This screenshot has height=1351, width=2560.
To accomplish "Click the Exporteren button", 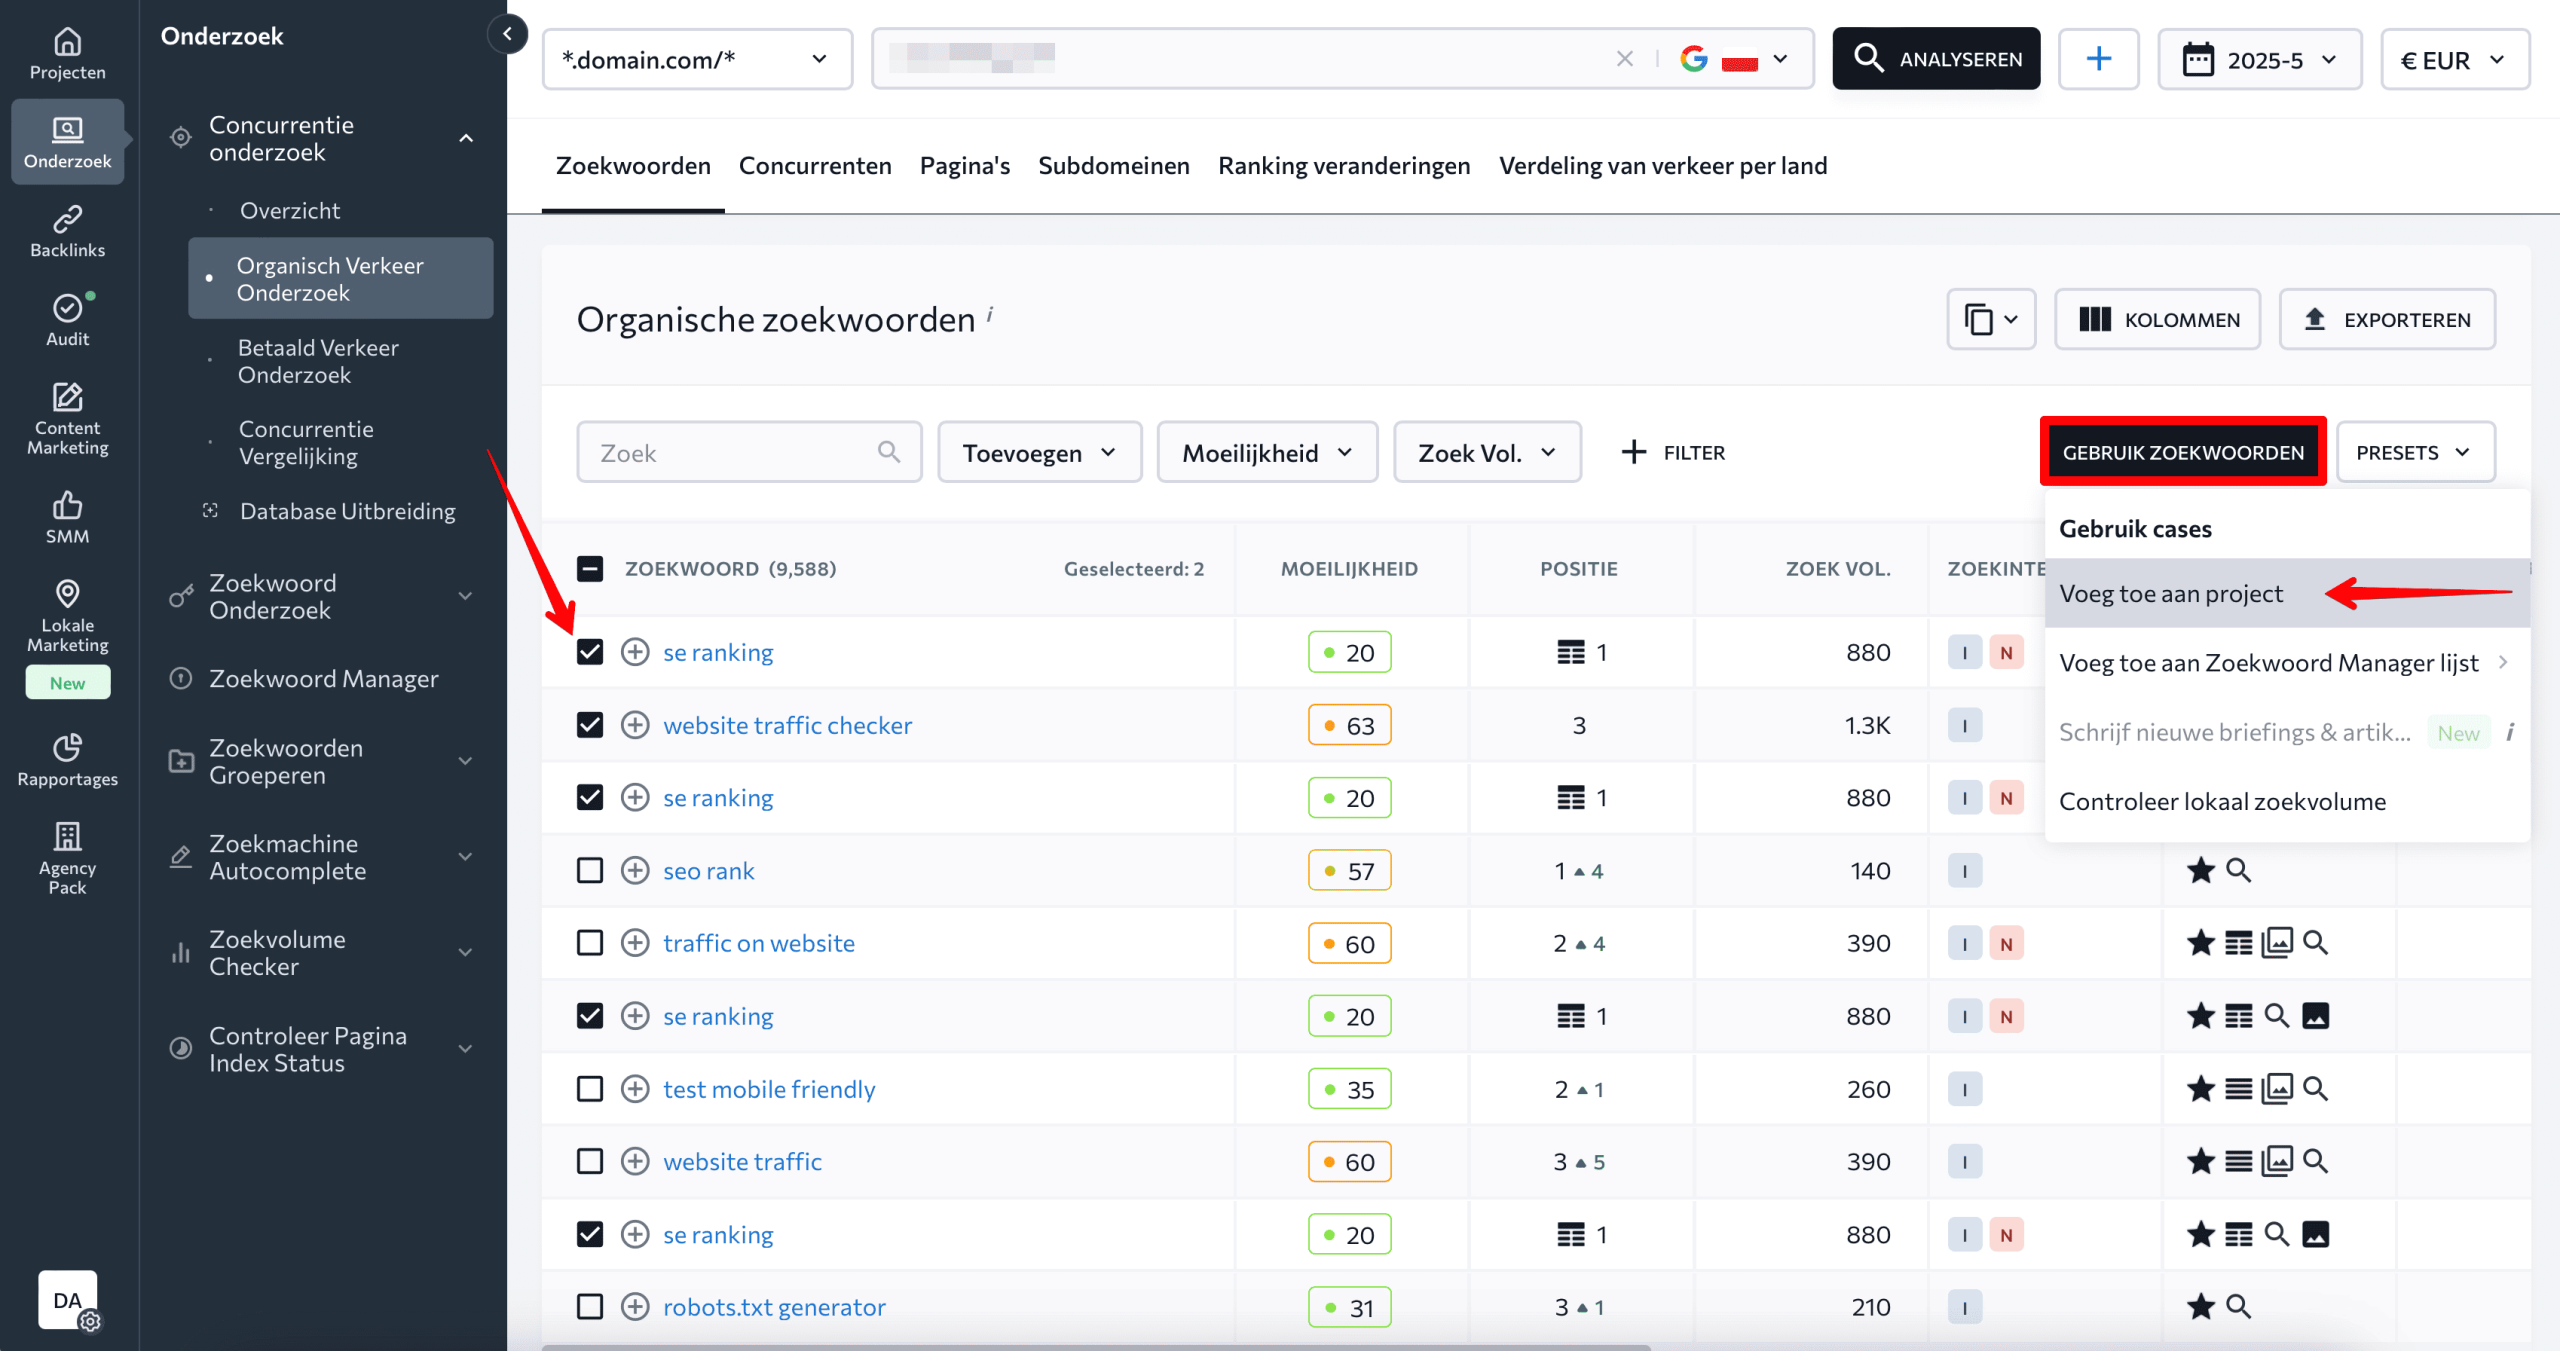I will click(x=2387, y=319).
